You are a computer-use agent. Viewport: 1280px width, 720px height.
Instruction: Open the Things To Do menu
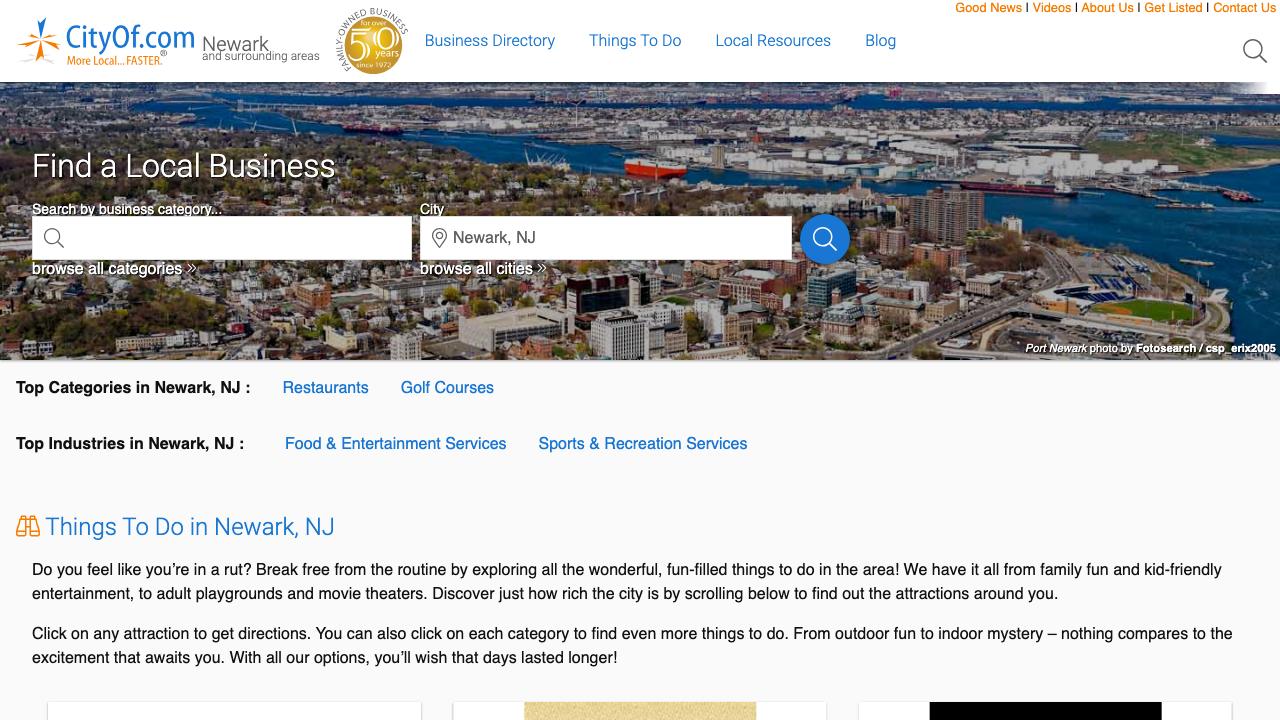point(634,41)
